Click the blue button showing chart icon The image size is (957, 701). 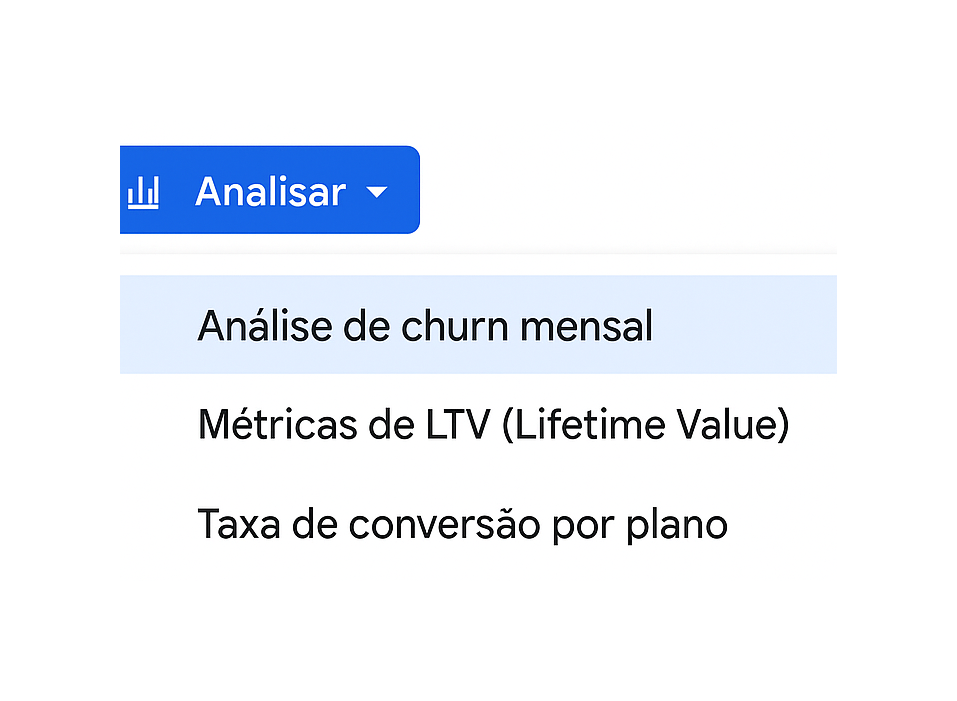[x=270, y=190]
